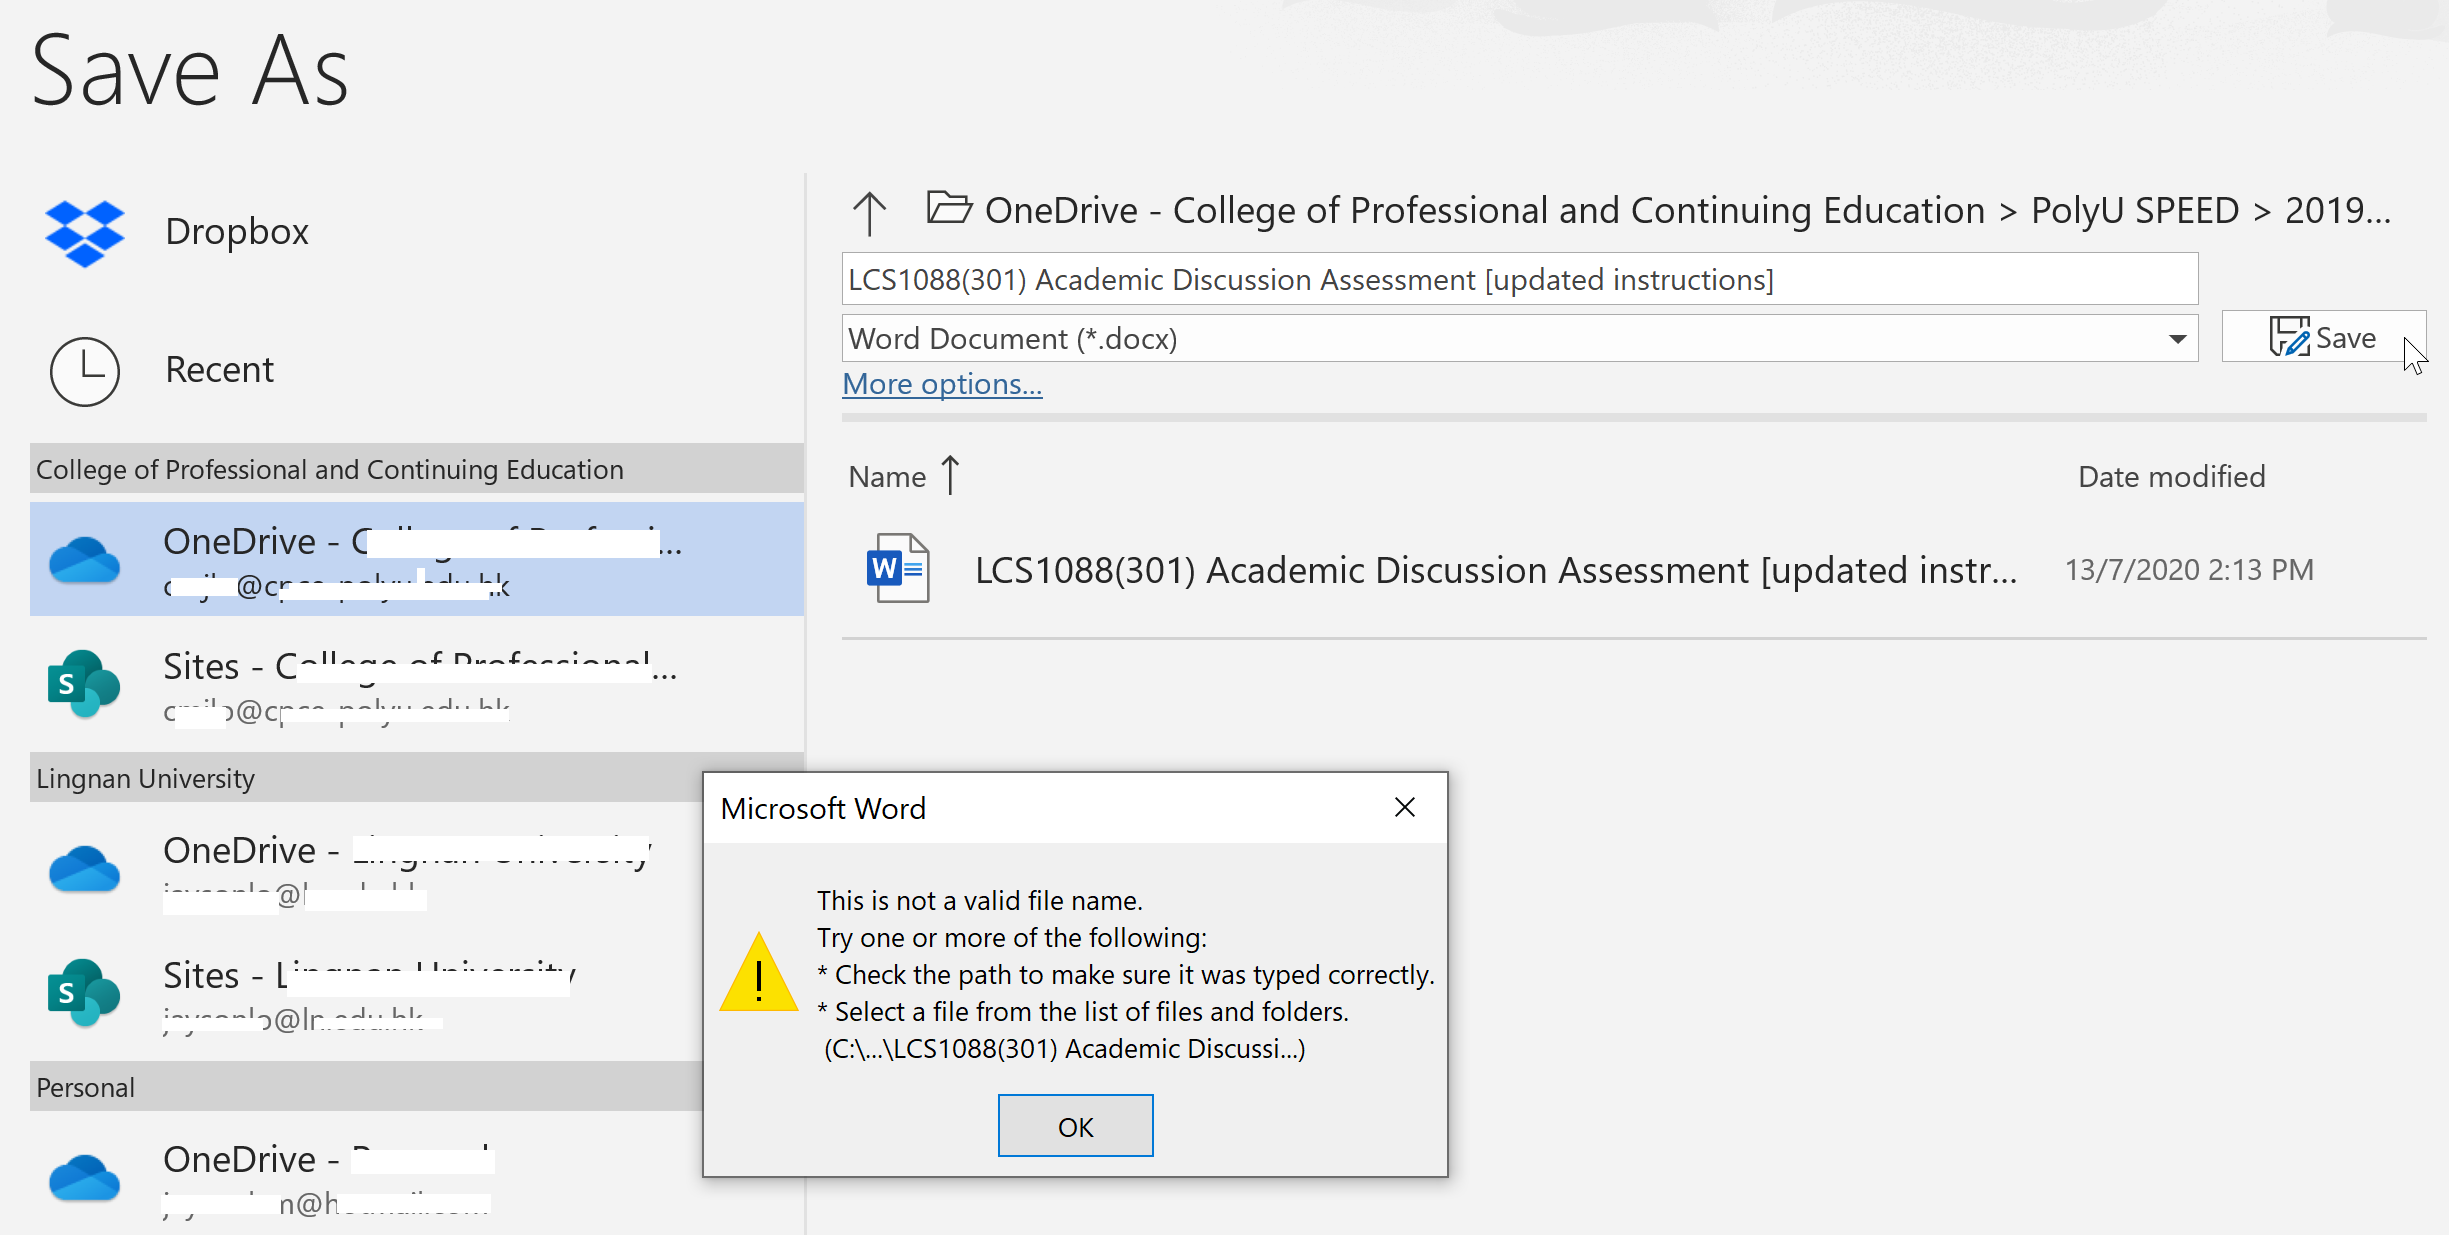This screenshot has width=2449, height=1235.
Task: Click the Save As page heading
Action: click(x=191, y=71)
